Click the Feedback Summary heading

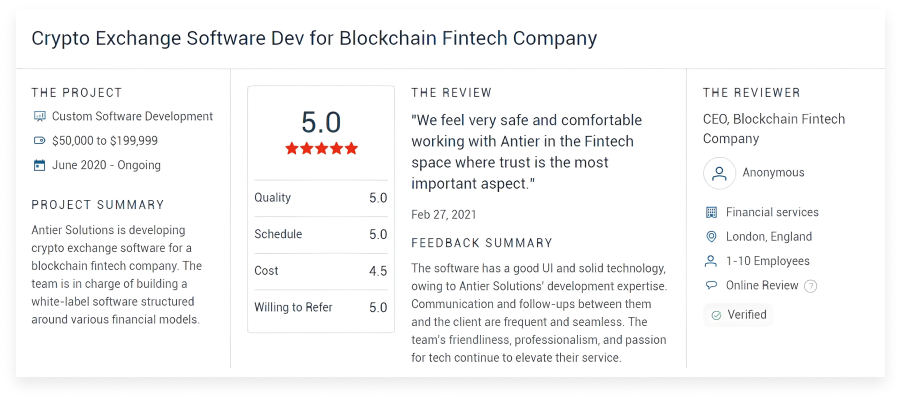click(x=482, y=243)
